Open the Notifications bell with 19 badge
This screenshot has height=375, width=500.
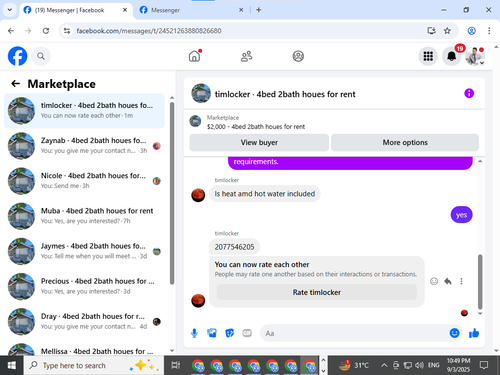452,56
